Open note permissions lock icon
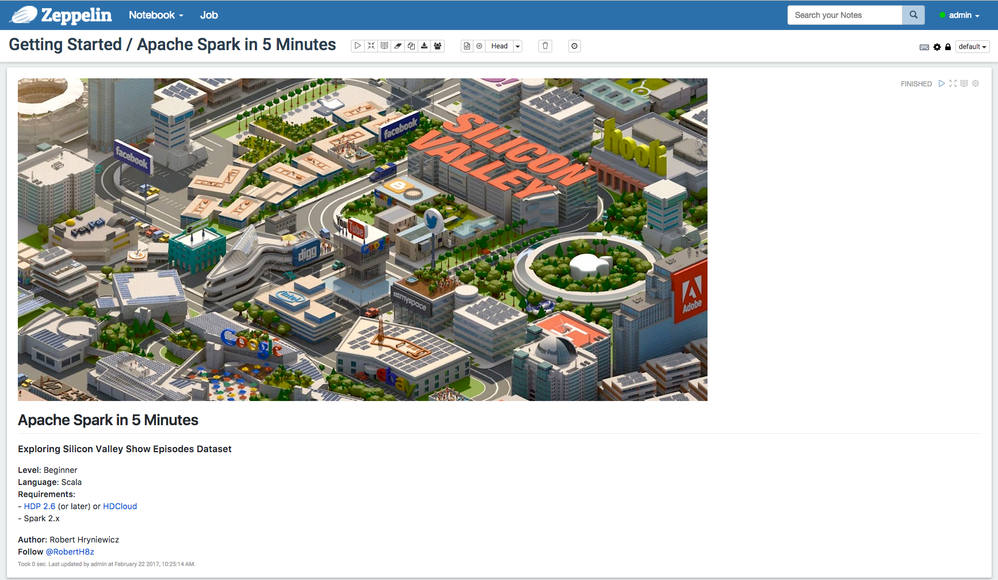Viewport: 998px width, 580px height. (x=948, y=47)
